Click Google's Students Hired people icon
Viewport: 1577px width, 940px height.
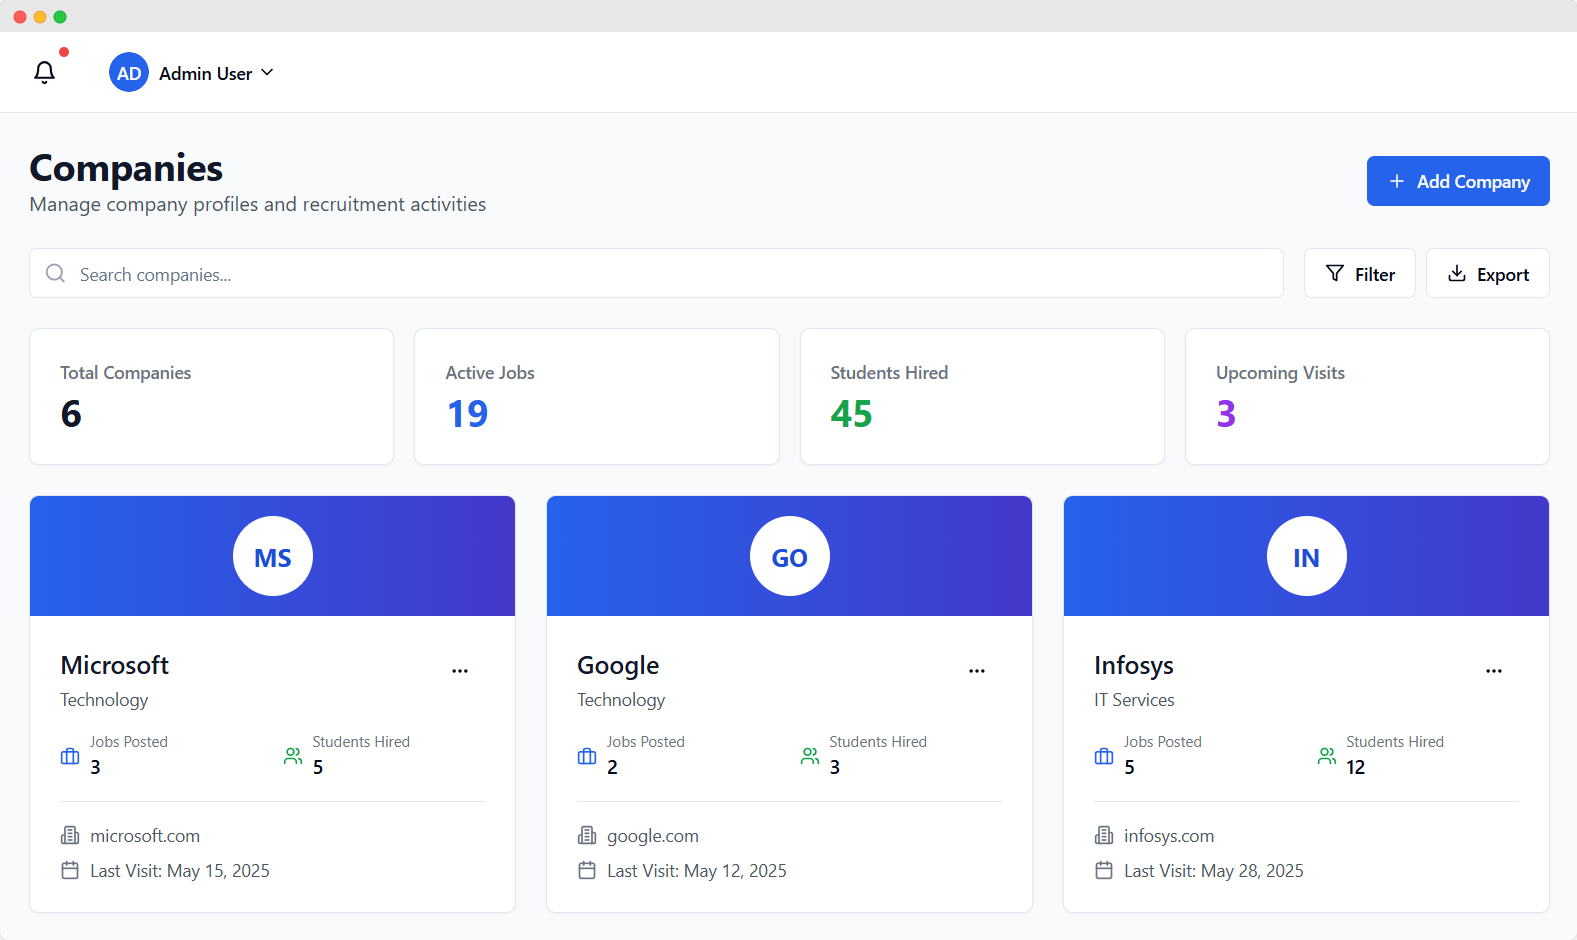pos(810,756)
